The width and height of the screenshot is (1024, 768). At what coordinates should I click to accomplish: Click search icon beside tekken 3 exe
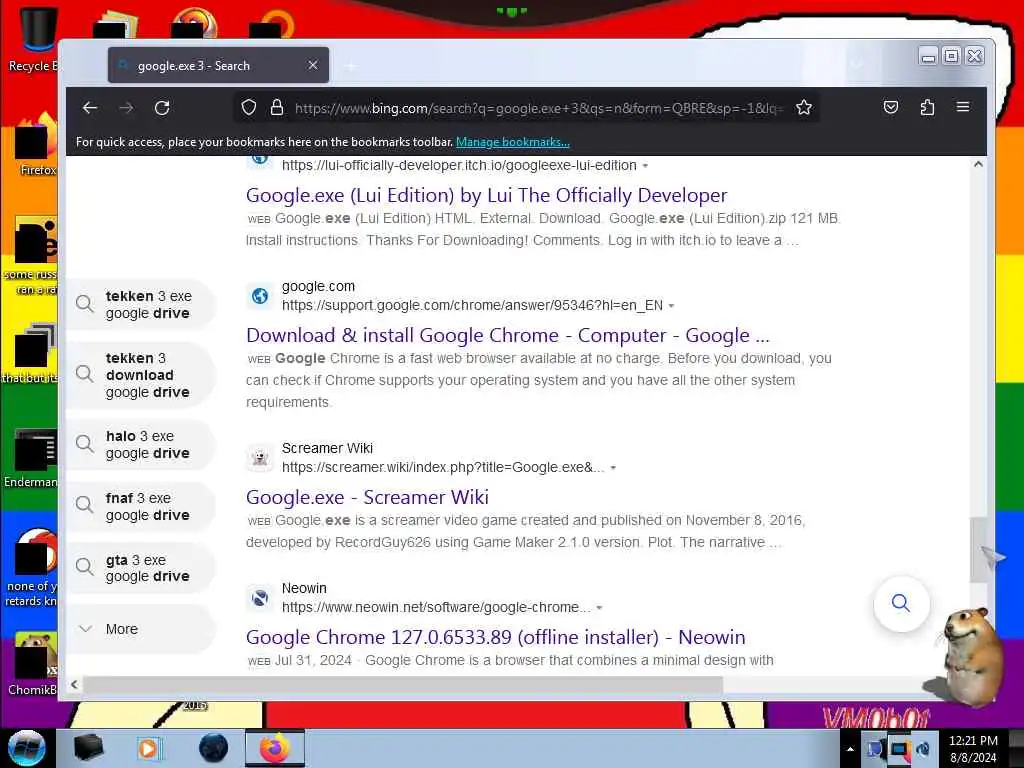[84, 304]
